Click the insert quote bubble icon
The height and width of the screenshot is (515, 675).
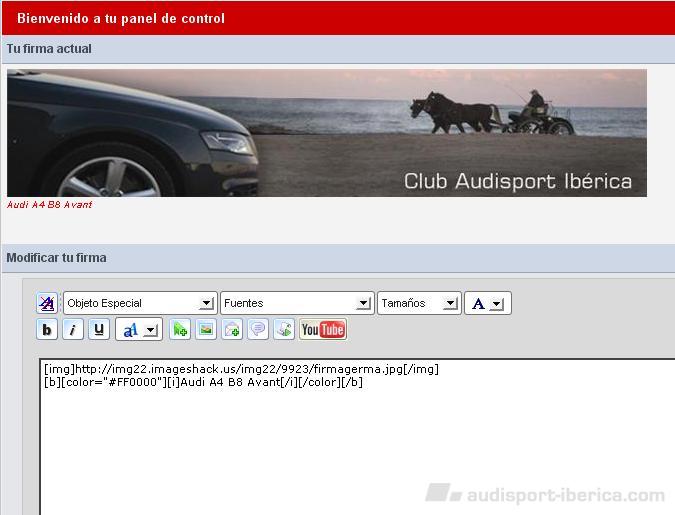[x=258, y=330]
